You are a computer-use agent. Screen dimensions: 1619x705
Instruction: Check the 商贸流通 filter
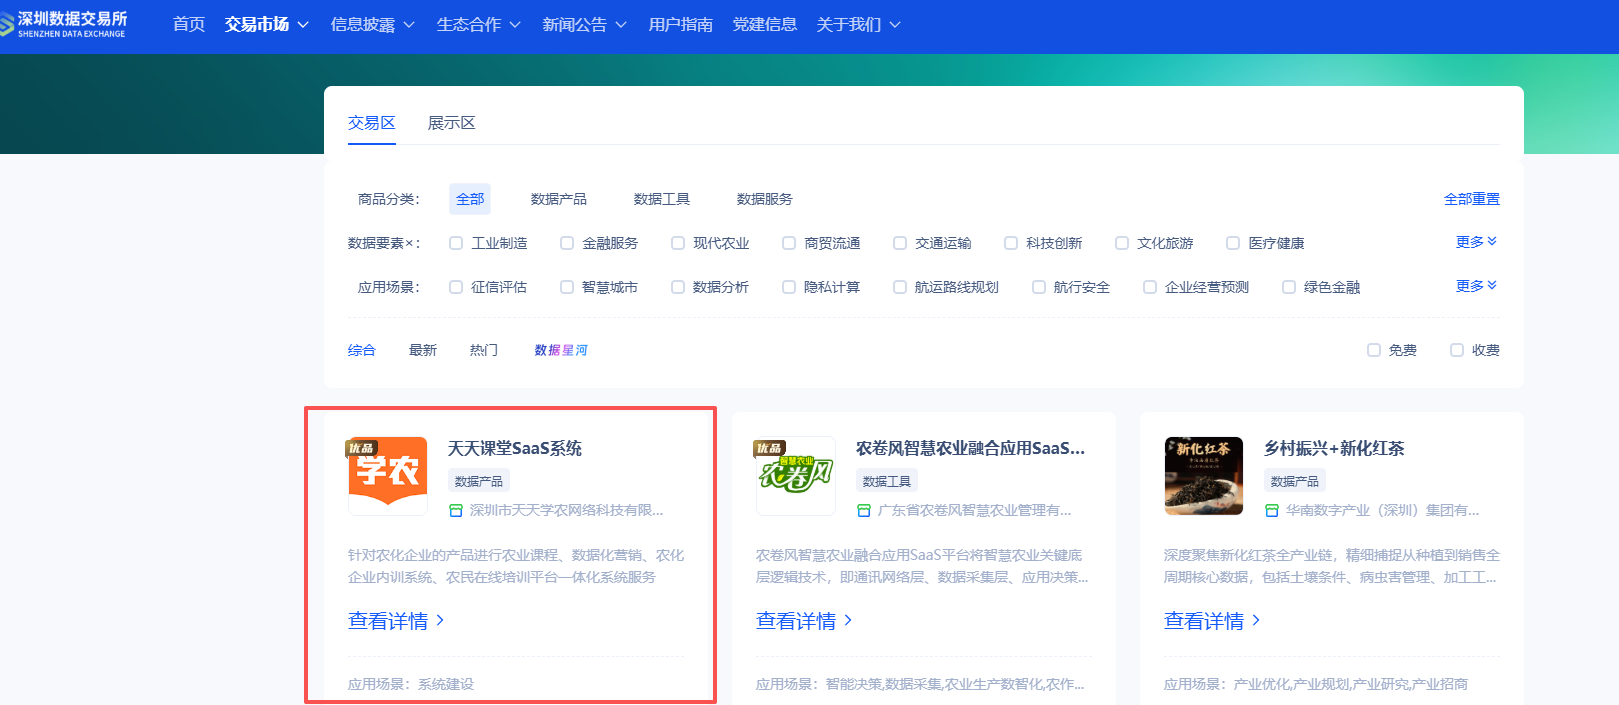[x=789, y=243]
